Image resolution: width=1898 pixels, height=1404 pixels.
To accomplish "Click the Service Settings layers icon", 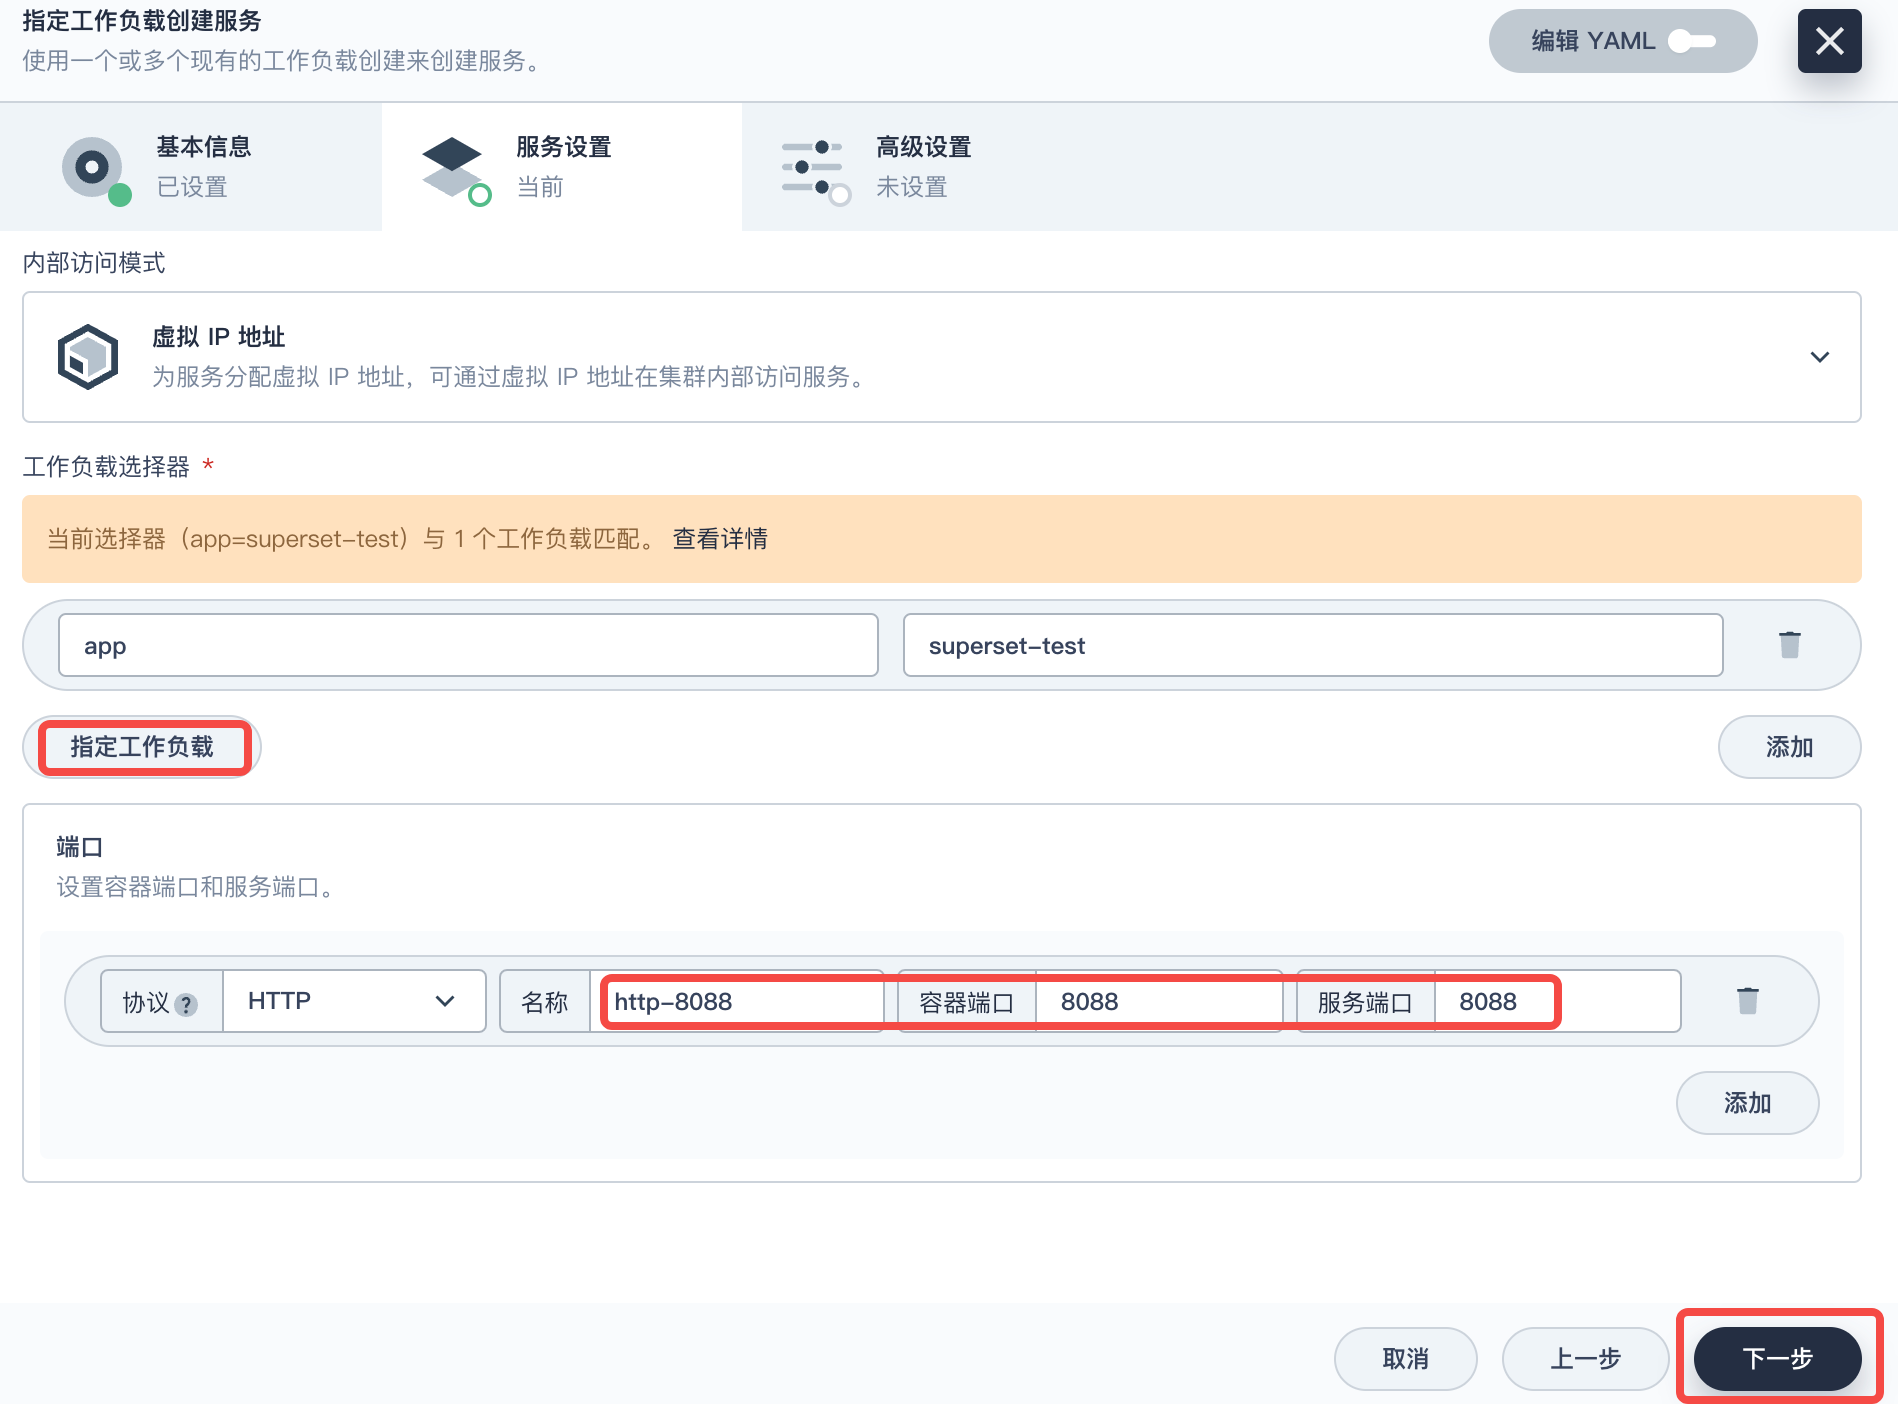I will [453, 168].
